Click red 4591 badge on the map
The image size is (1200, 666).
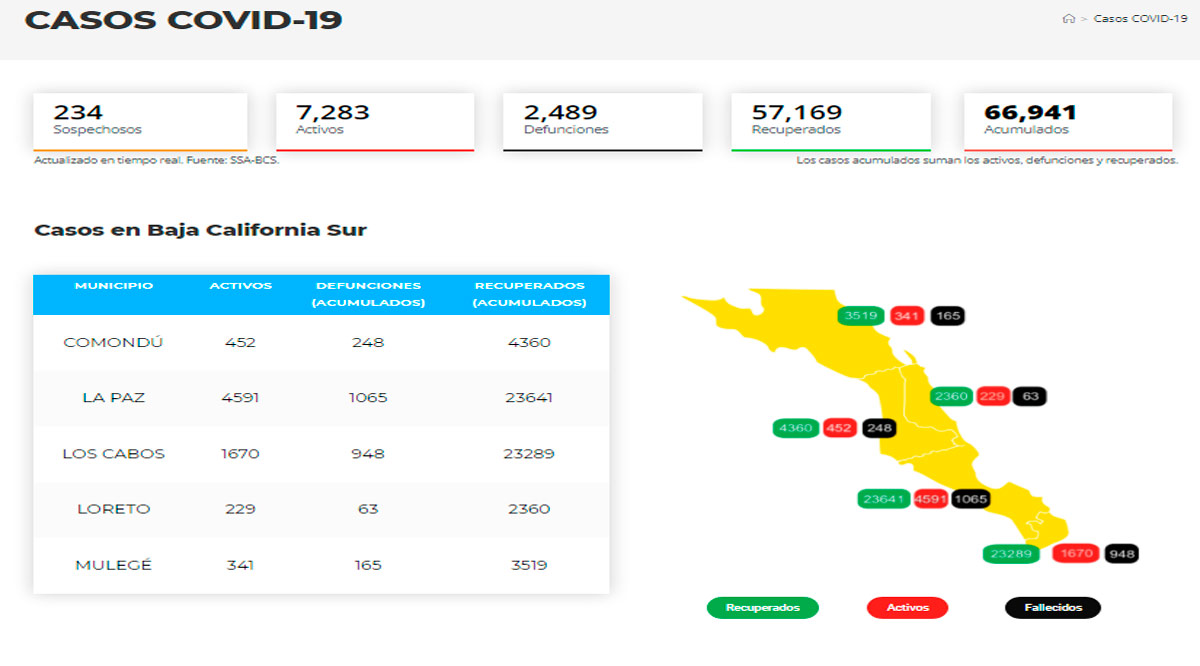[x=931, y=498]
